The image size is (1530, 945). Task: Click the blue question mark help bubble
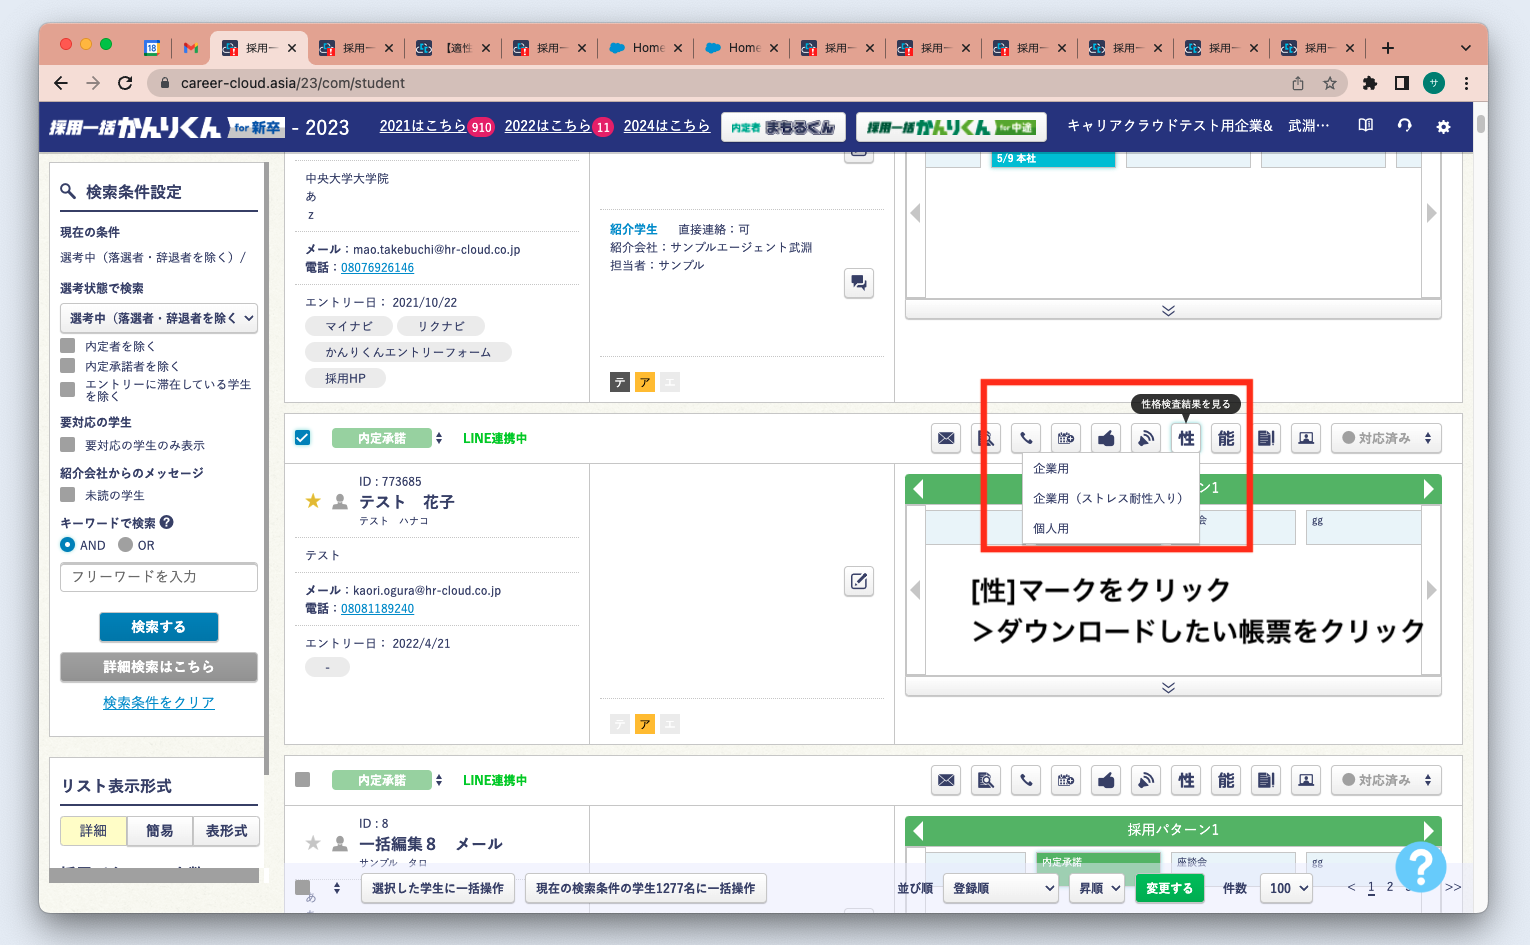1420,866
